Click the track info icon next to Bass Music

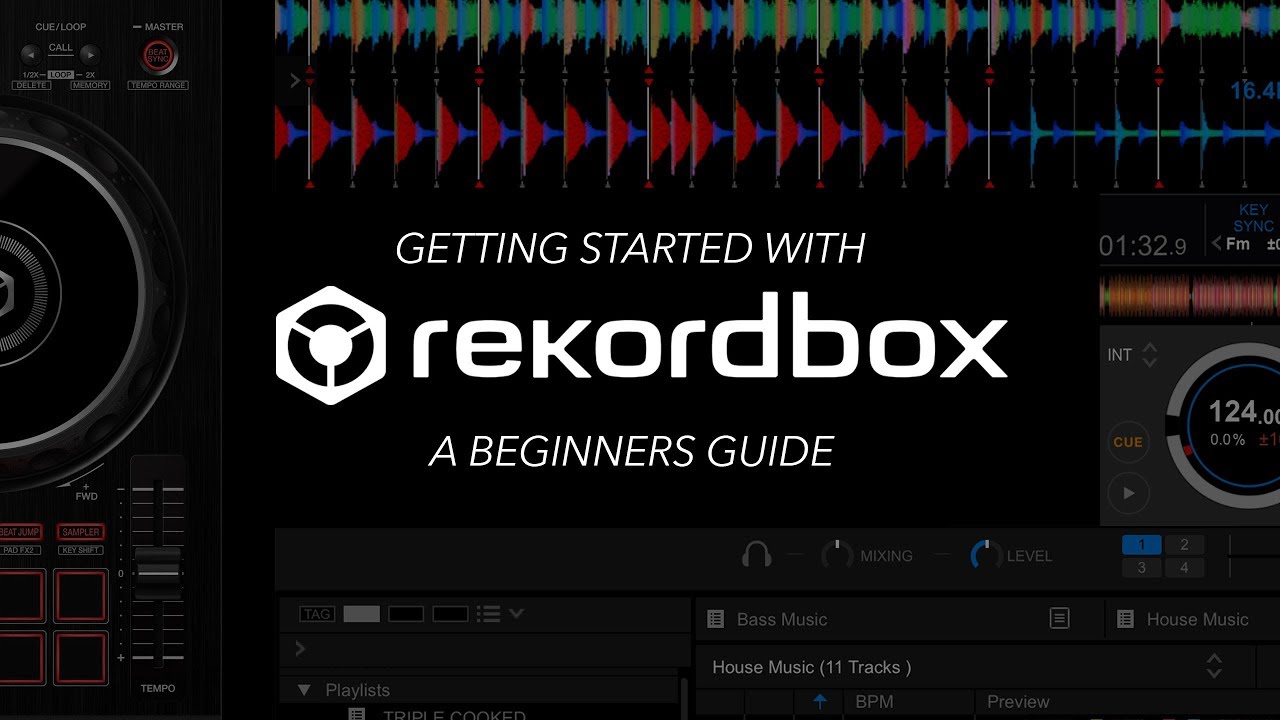(1059, 619)
